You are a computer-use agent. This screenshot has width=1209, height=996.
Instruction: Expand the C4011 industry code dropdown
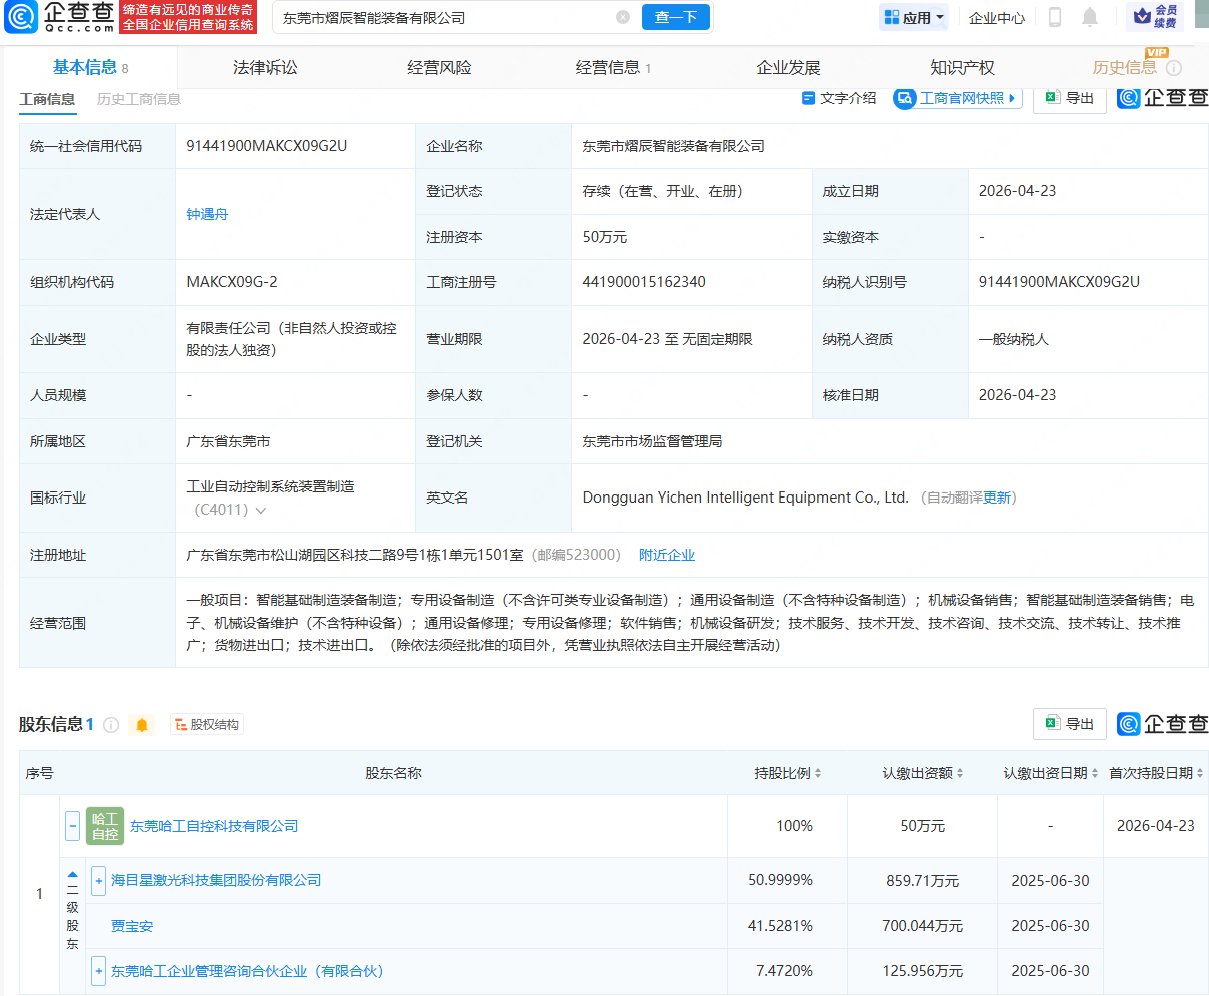click(261, 511)
